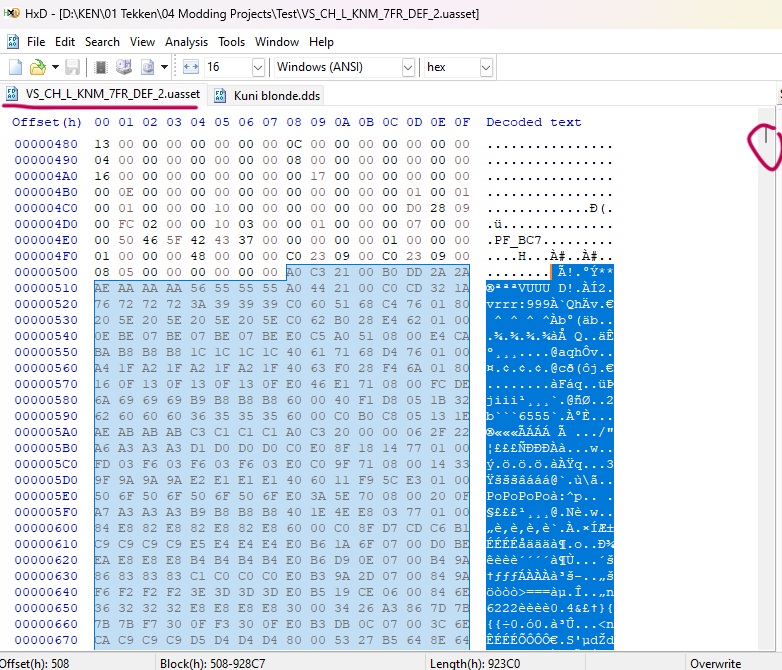Open the Window menu
Image resolution: width=782 pixels, height=670 pixels.
277,42
